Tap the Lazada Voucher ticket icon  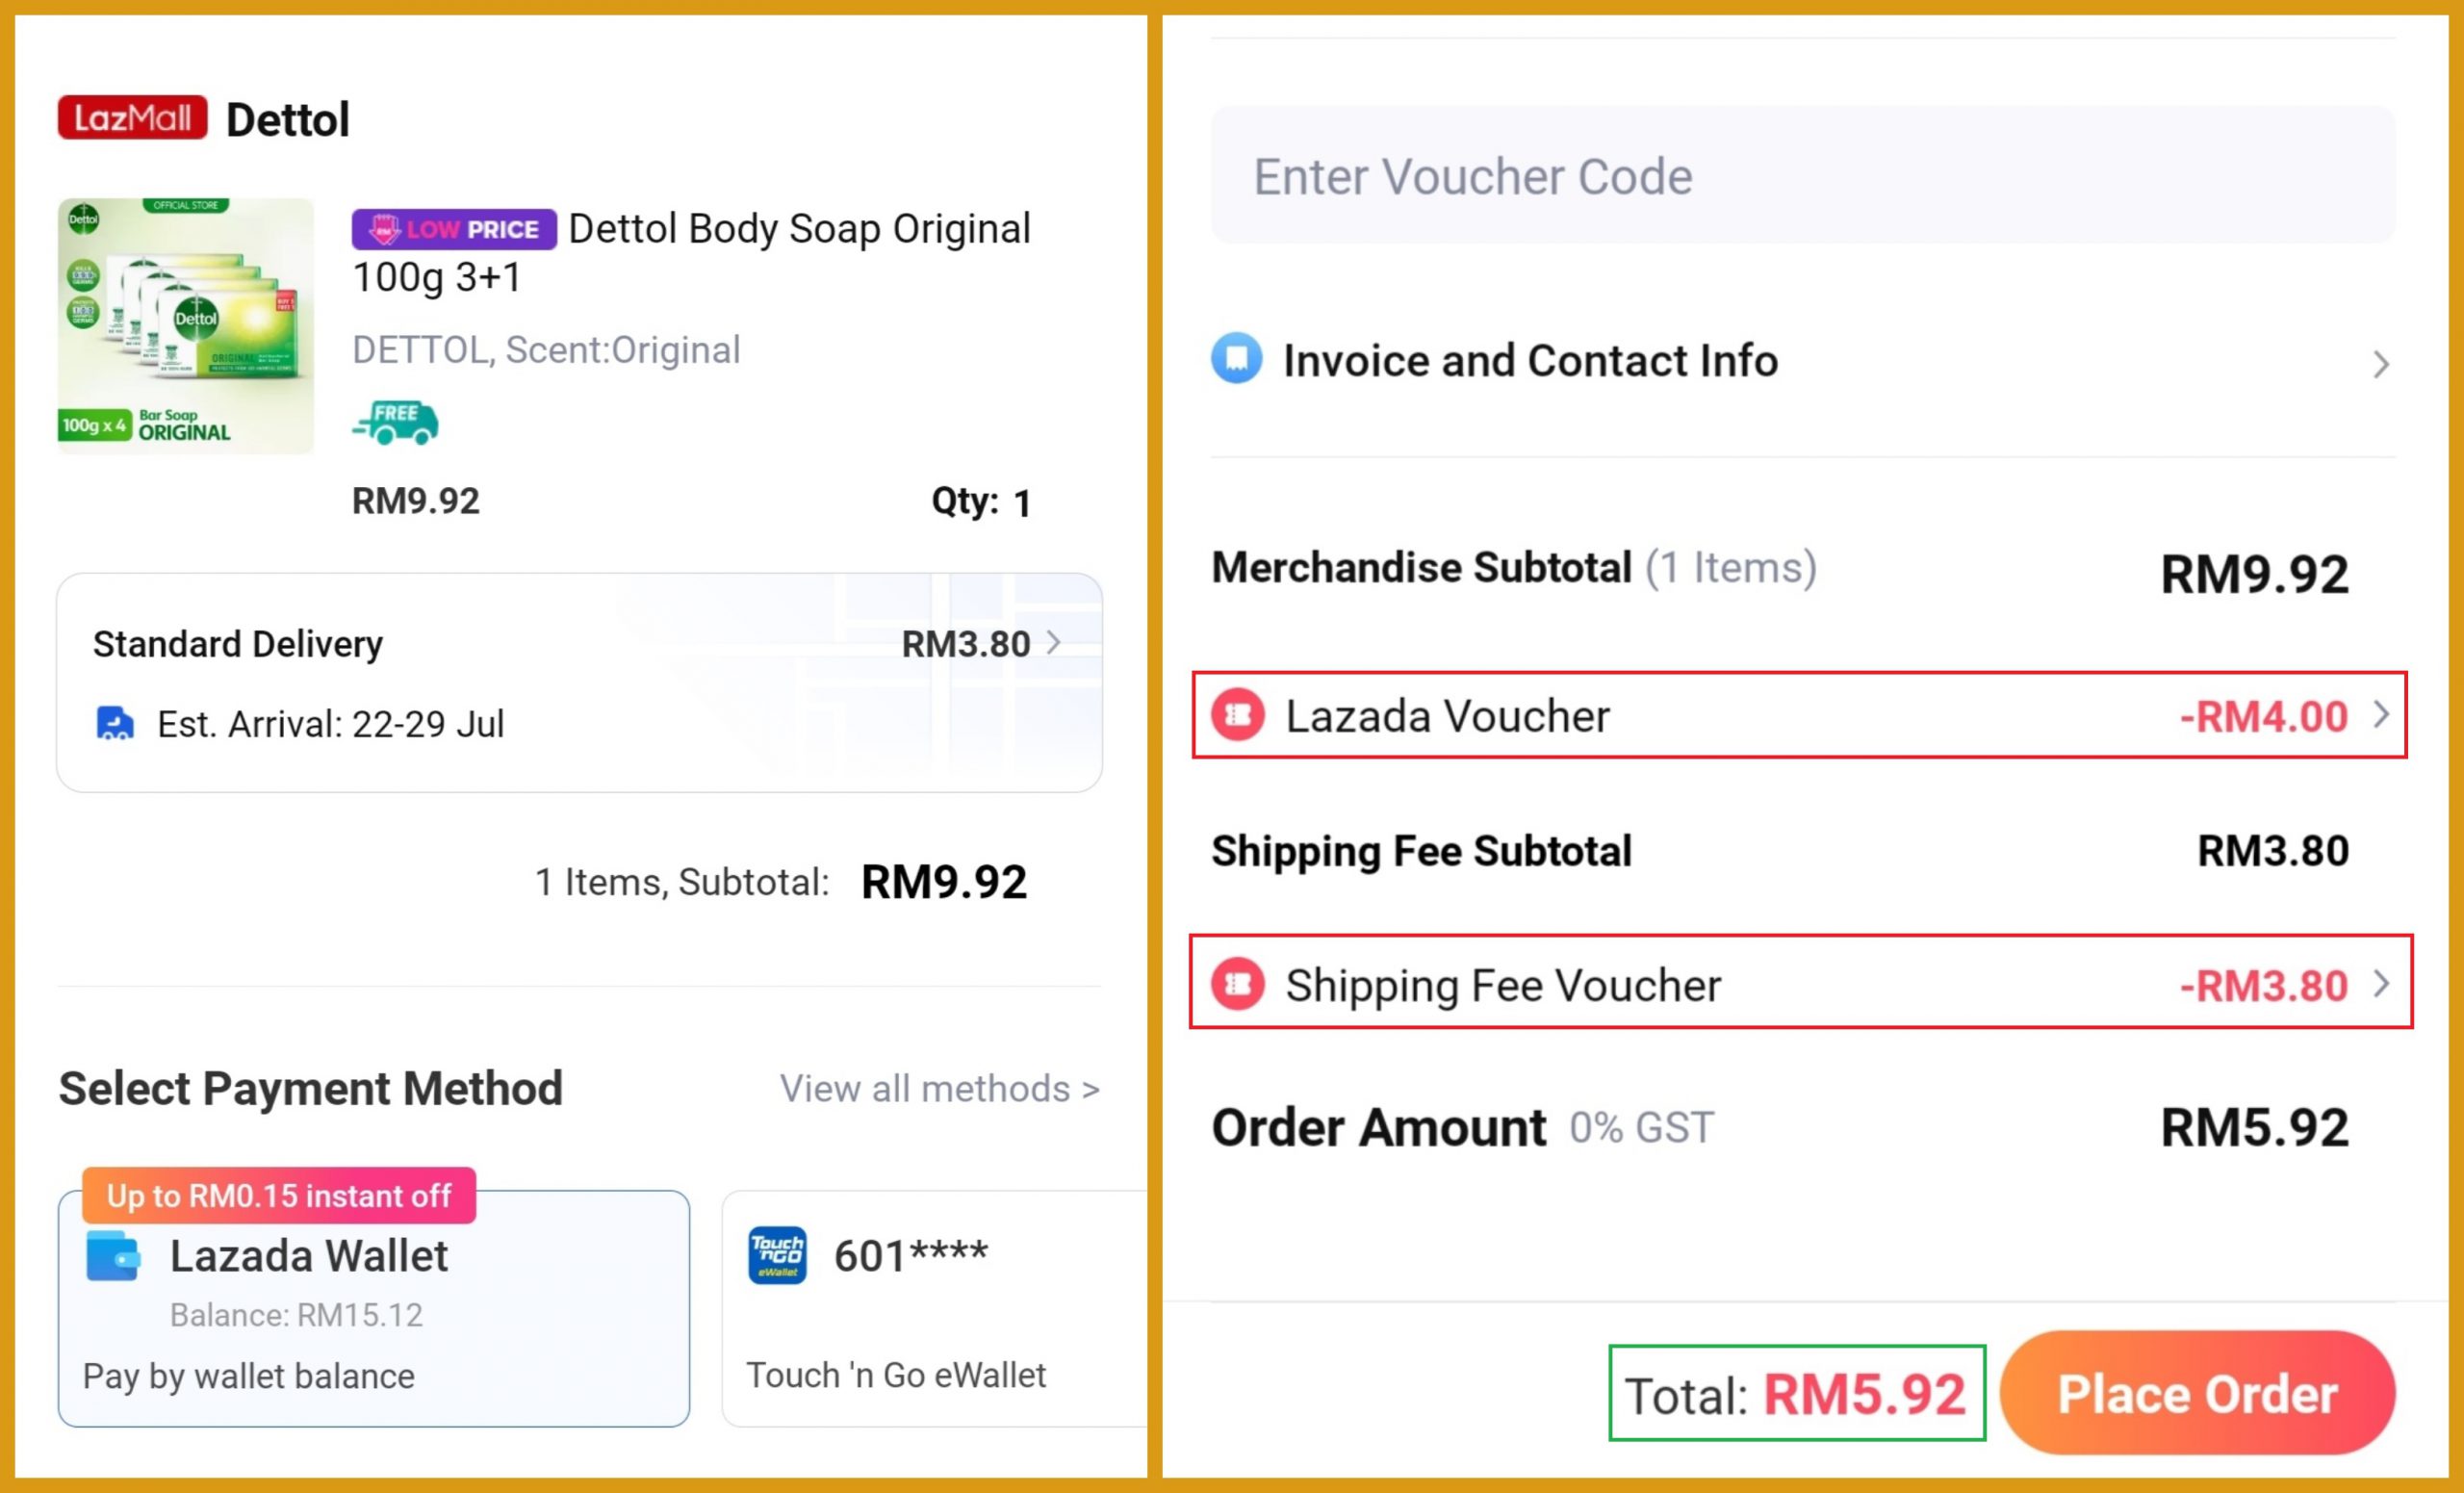[x=1238, y=715]
